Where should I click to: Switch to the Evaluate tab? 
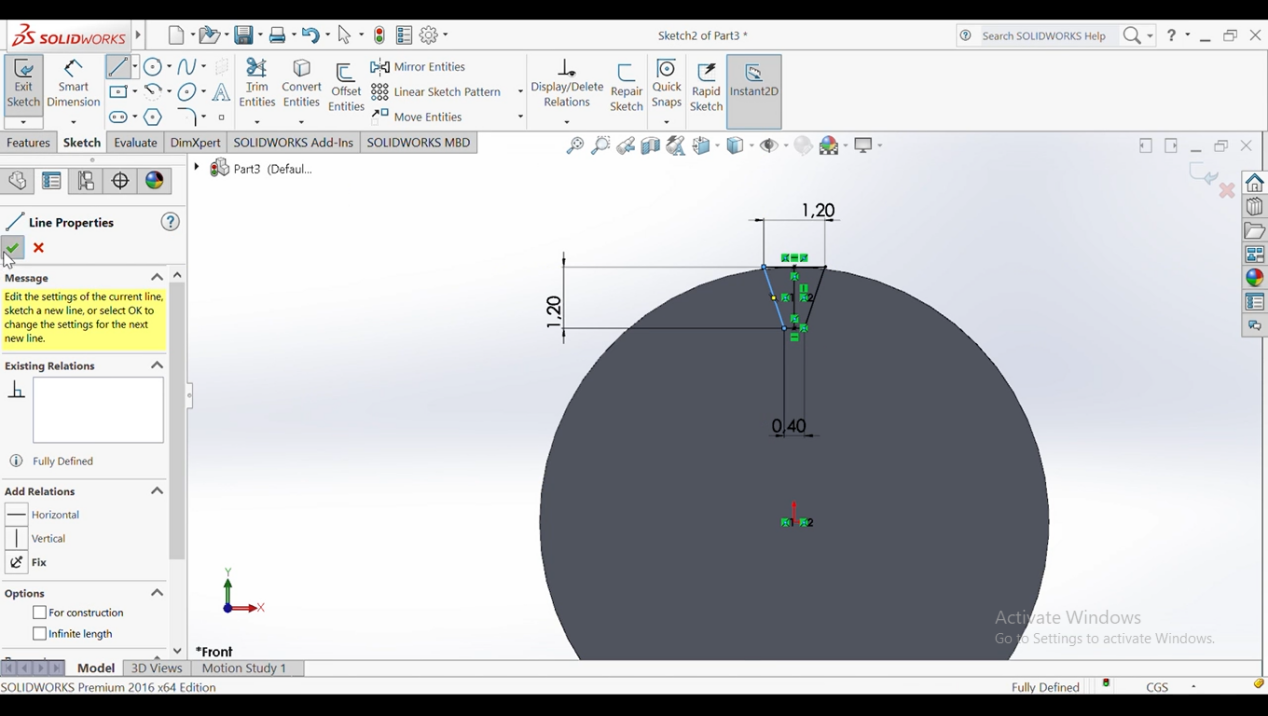click(x=135, y=143)
